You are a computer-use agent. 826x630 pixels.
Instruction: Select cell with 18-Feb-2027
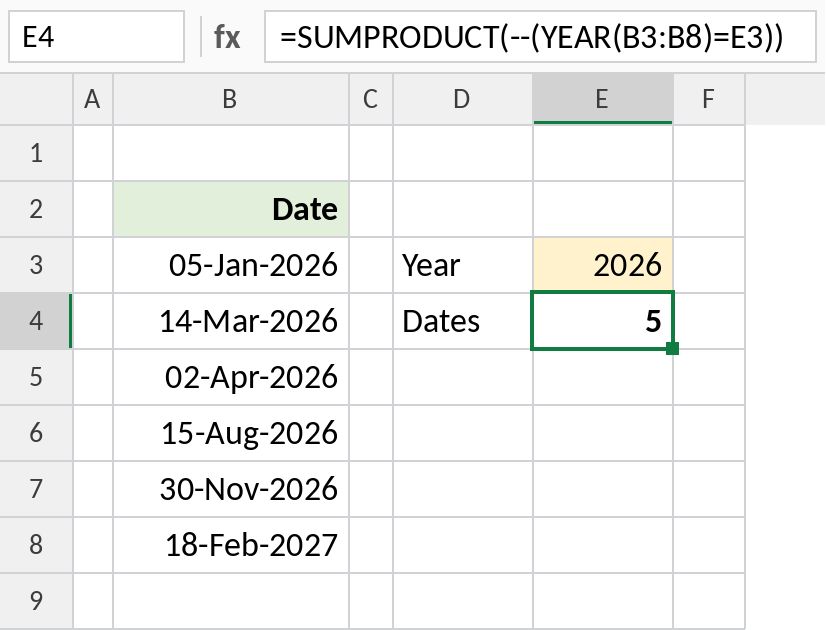pos(231,545)
